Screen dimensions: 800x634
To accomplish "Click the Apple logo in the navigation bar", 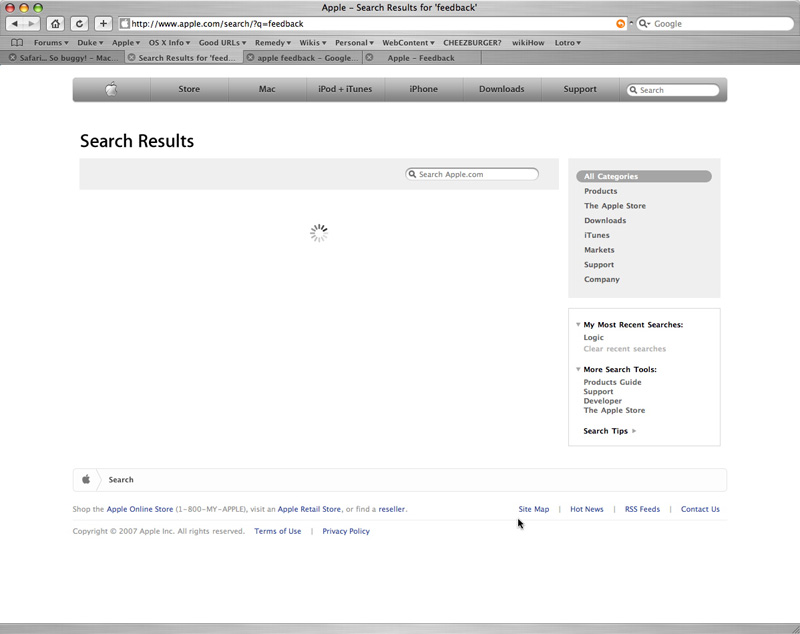I will 110,89.
